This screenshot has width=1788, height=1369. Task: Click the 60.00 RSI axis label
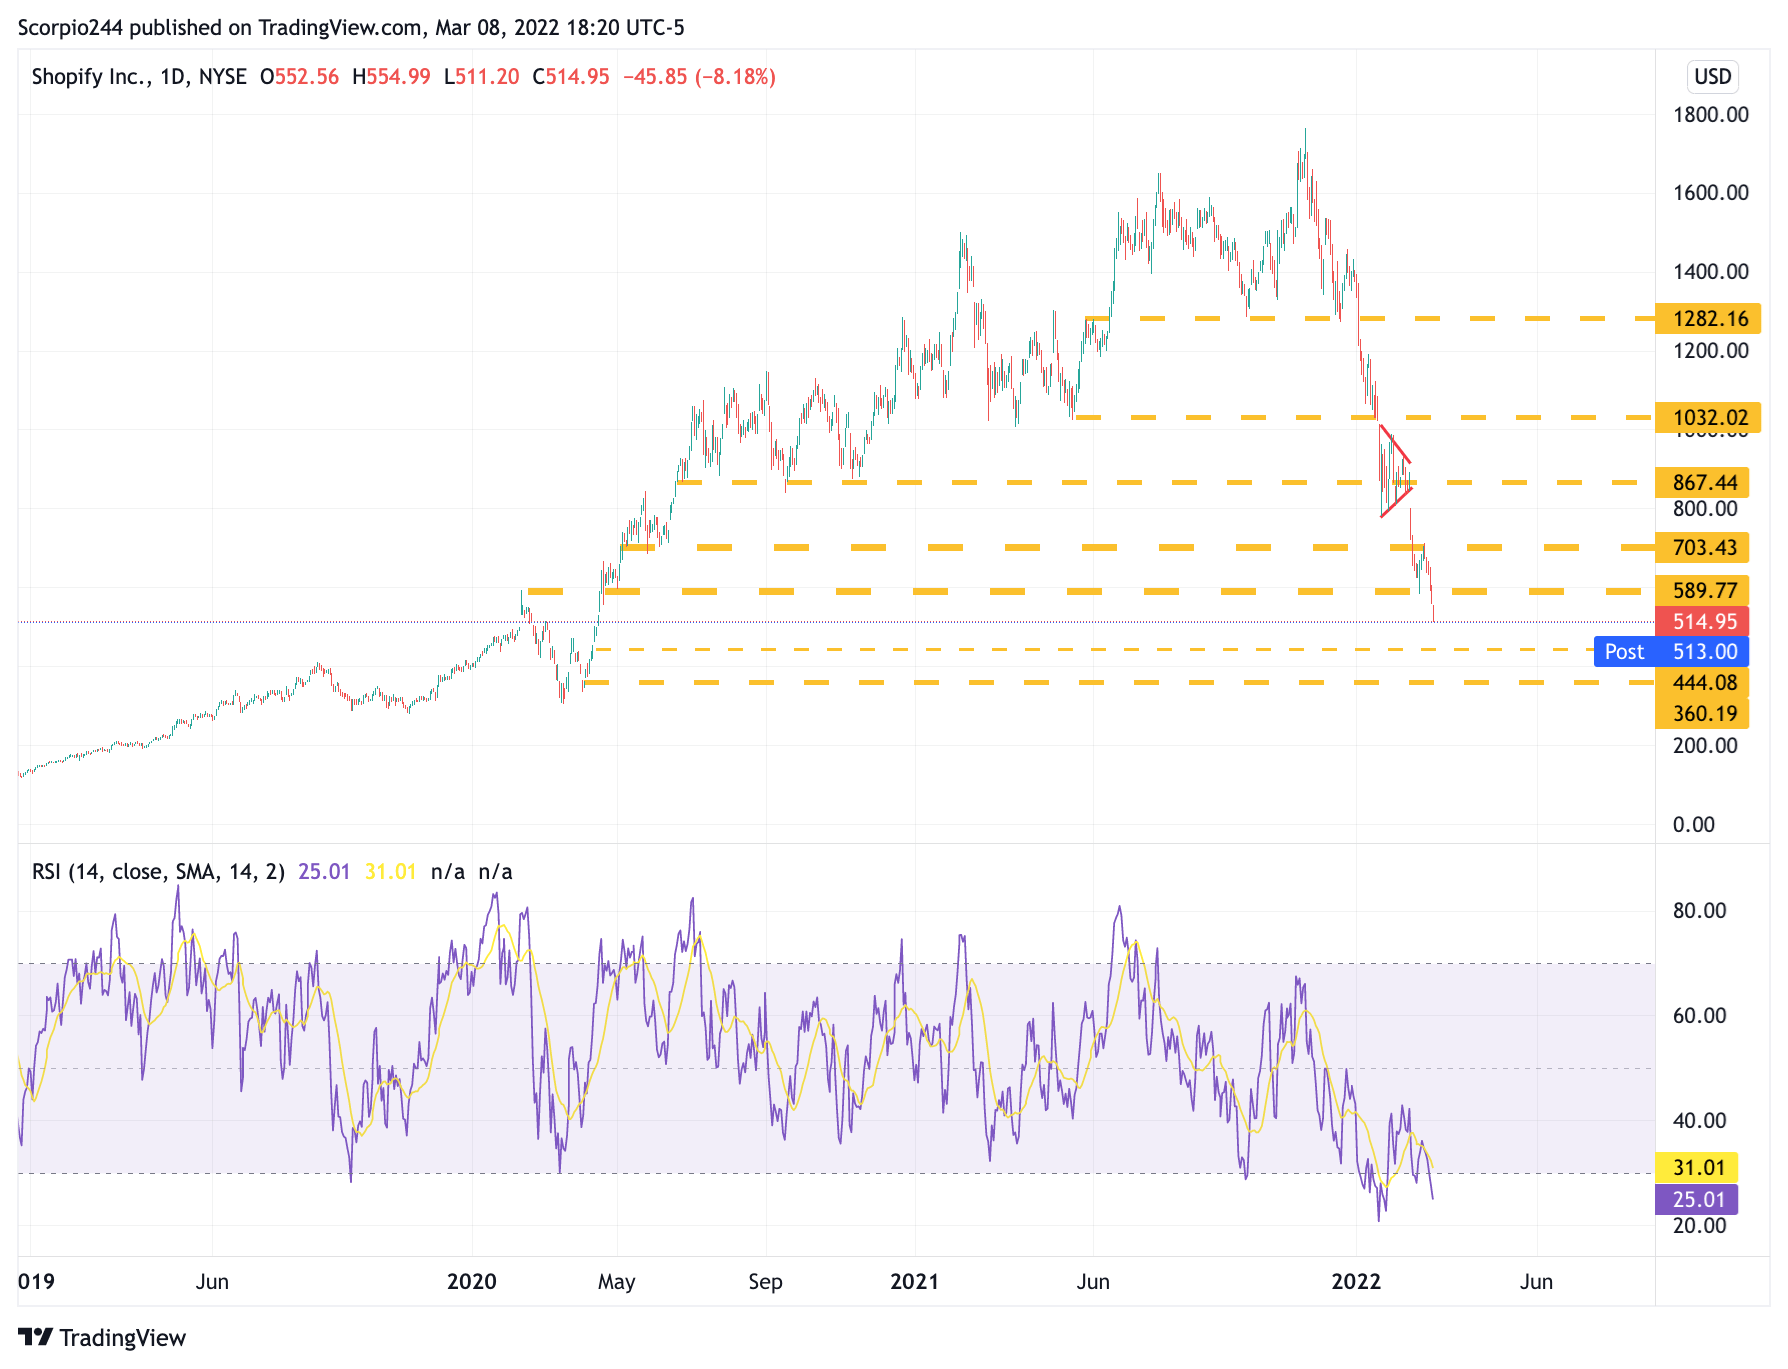[1699, 1016]
